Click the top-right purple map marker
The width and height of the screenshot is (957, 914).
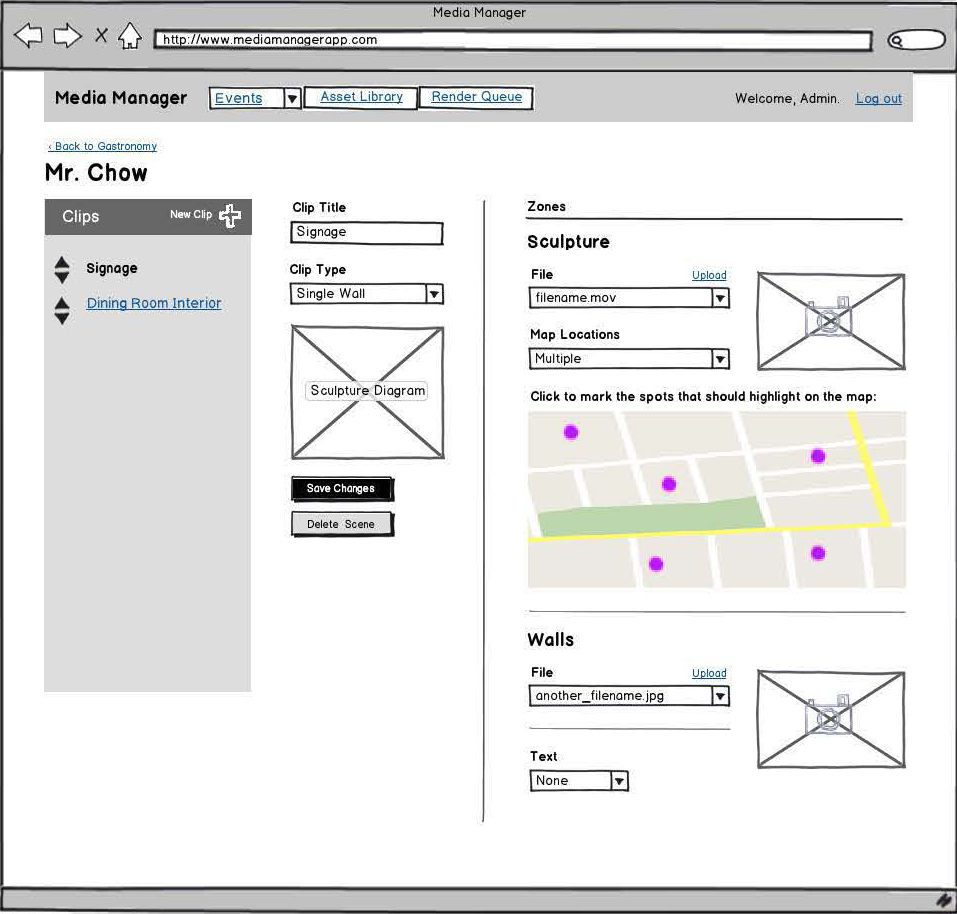pyautogui.click(x=818, y=456)
